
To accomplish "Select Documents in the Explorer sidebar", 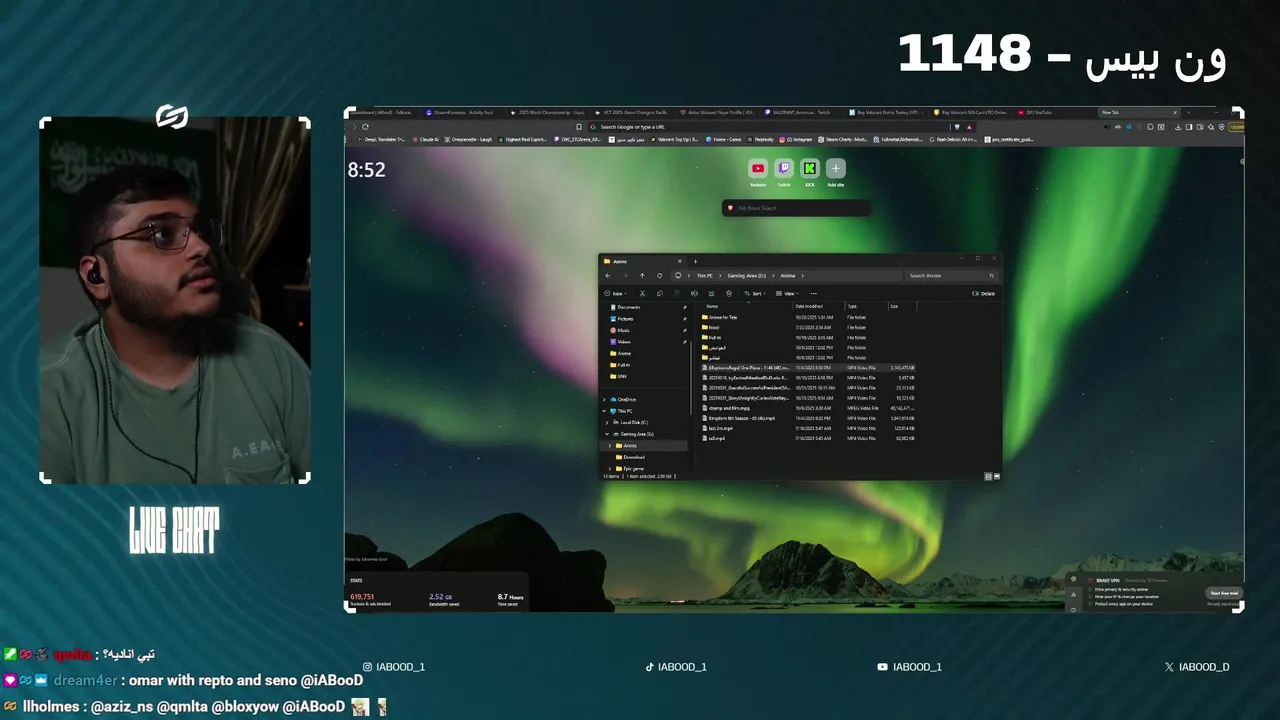I will 629,307.
